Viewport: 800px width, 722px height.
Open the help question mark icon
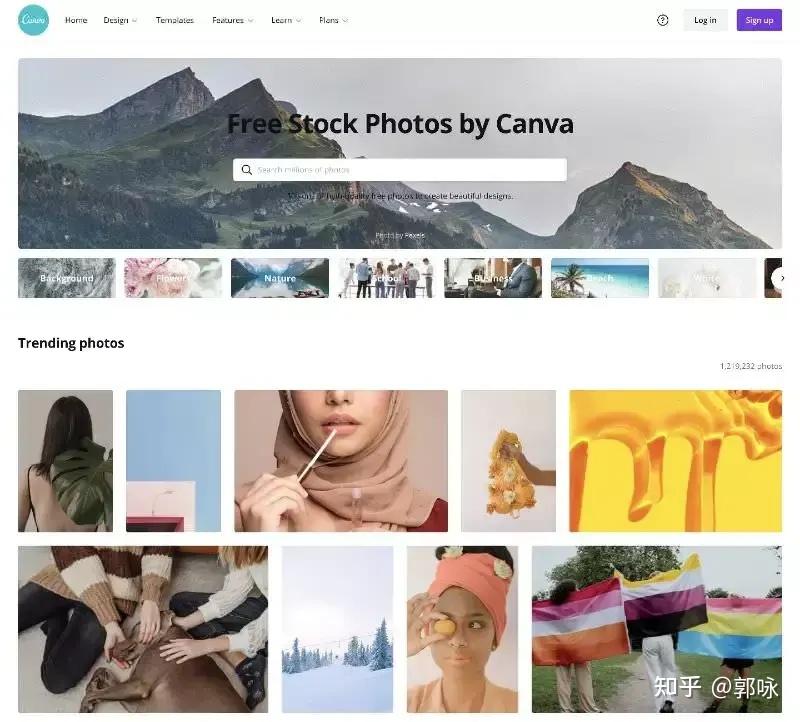[x=662, y=20]
